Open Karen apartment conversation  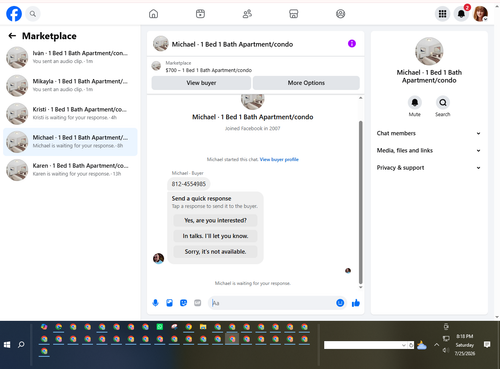(70, 170)
